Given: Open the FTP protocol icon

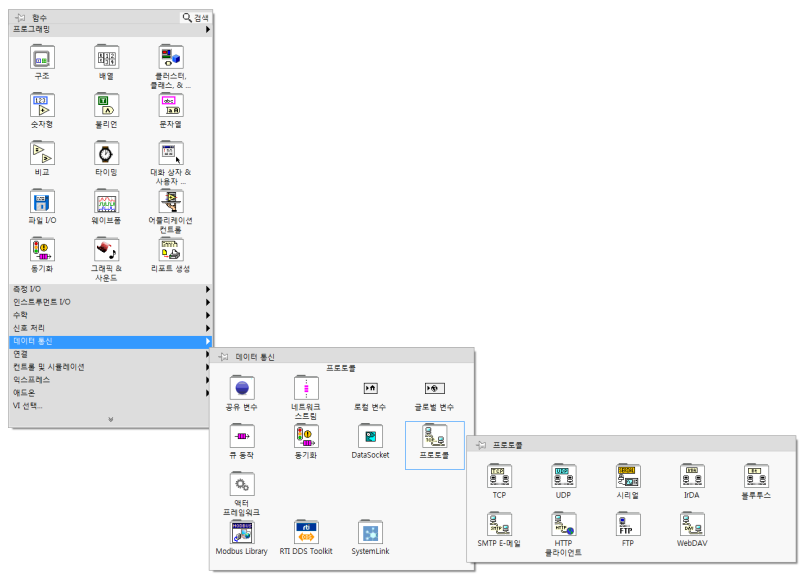Looking at the screenshot, I should 628,524.
